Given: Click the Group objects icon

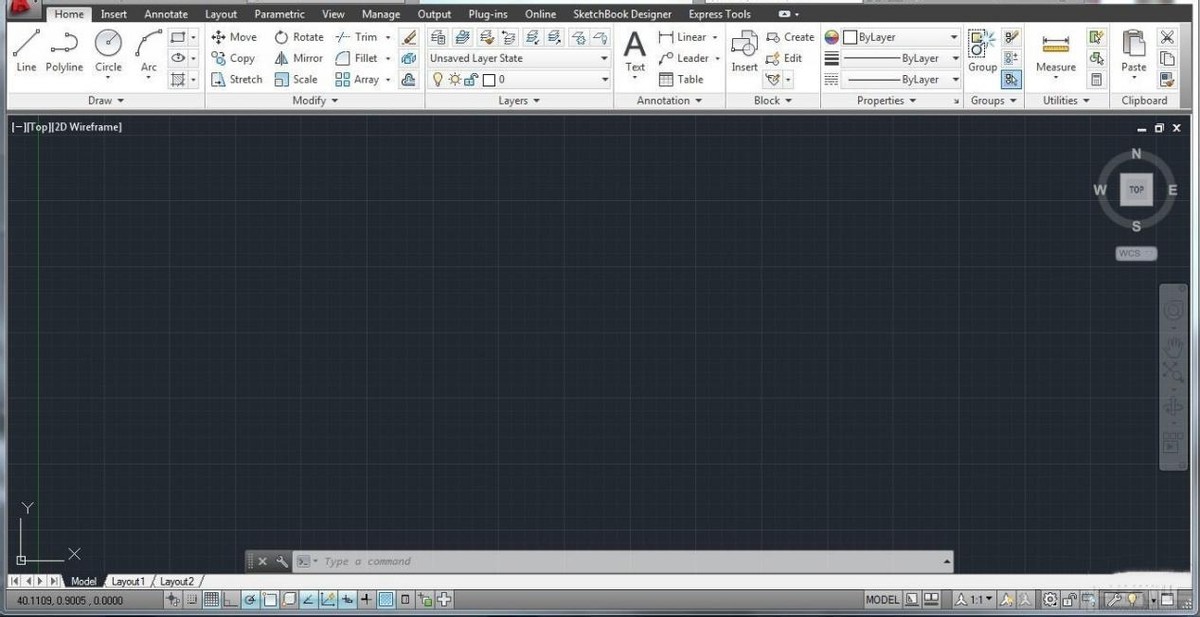Looking at the screenshot, I should pos(982,50).
